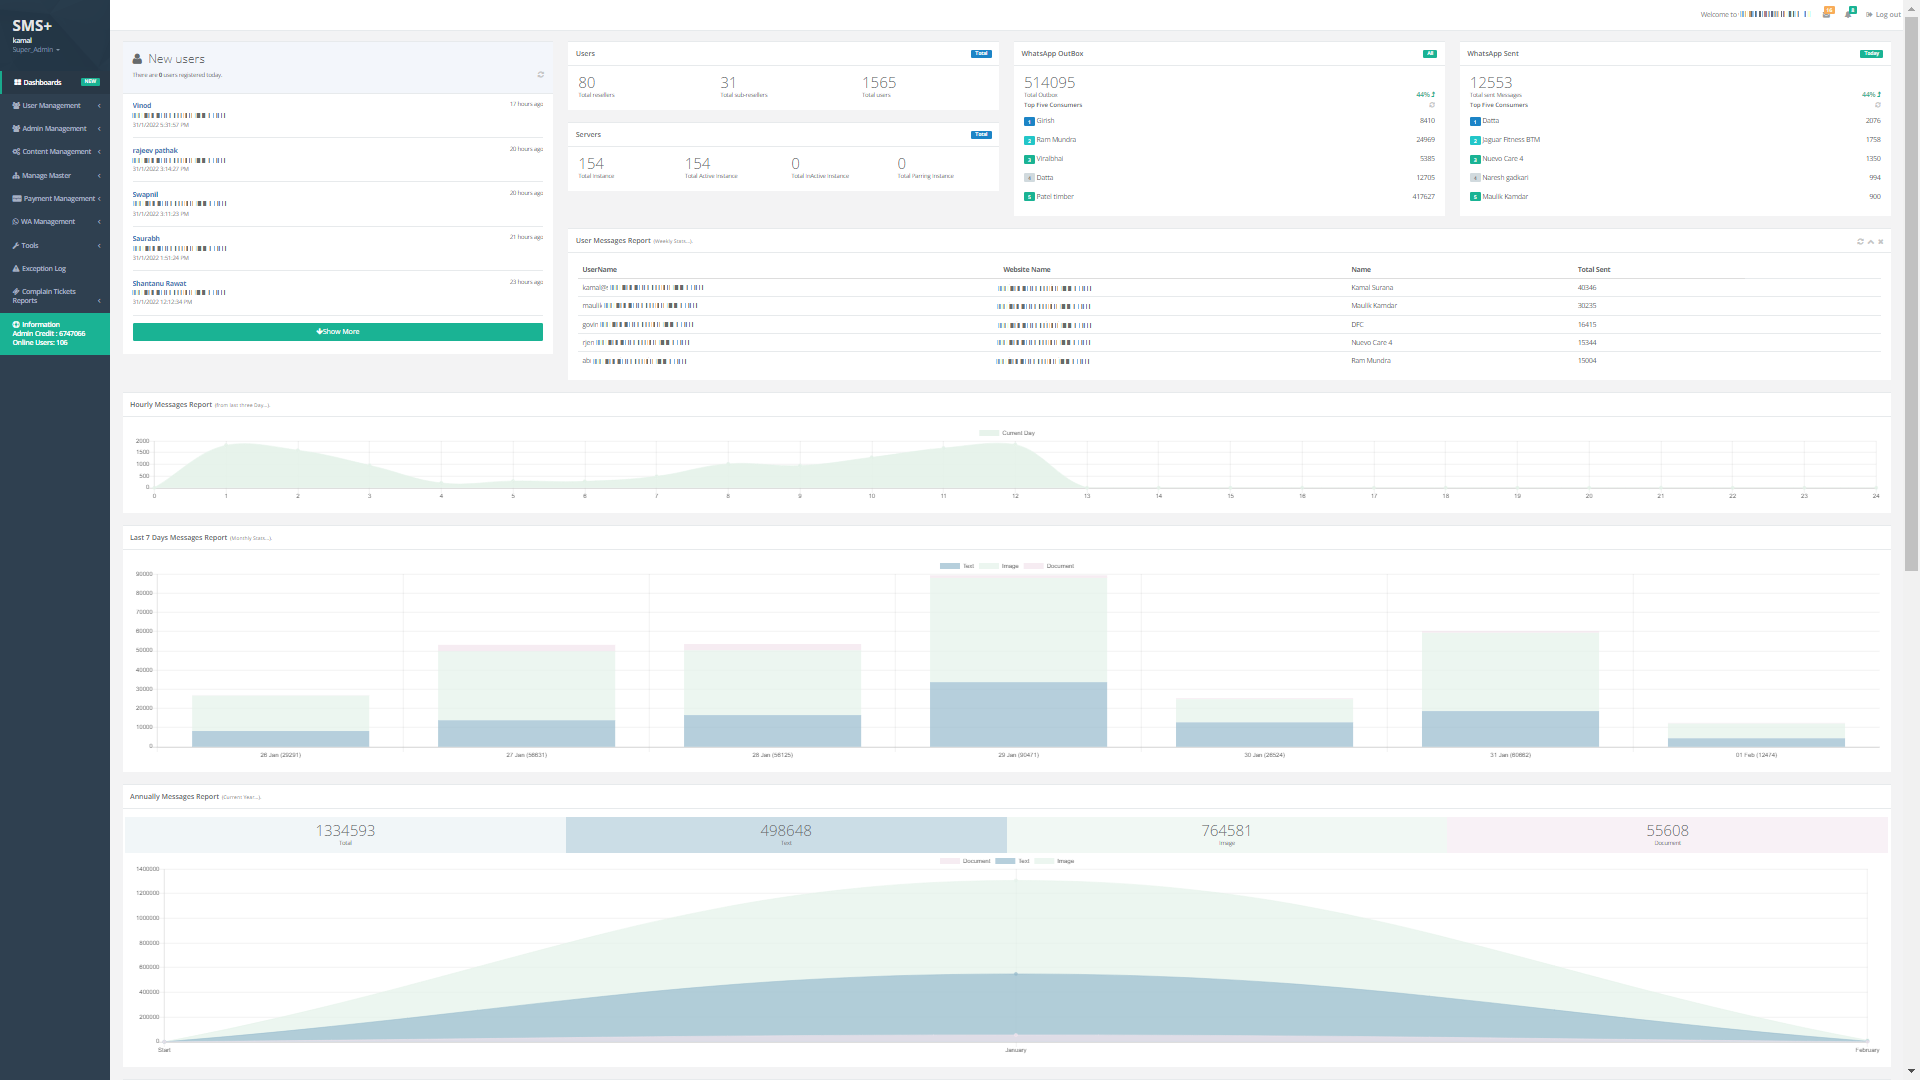The height and width of the screenshot is (1080, 1920).
Task: Expand Complain Tickets Reports chevron
Action: (x=99, y=301)
